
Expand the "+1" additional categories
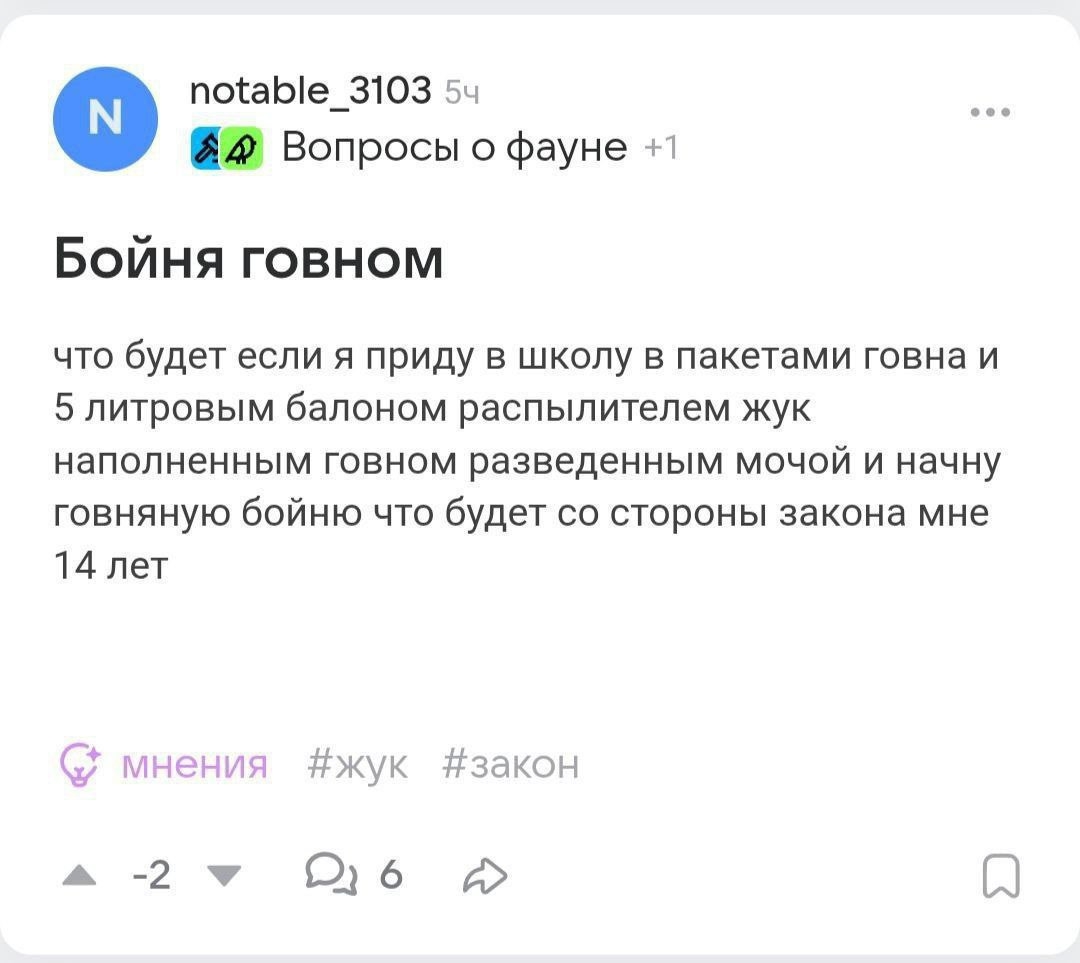coord(661,148)
